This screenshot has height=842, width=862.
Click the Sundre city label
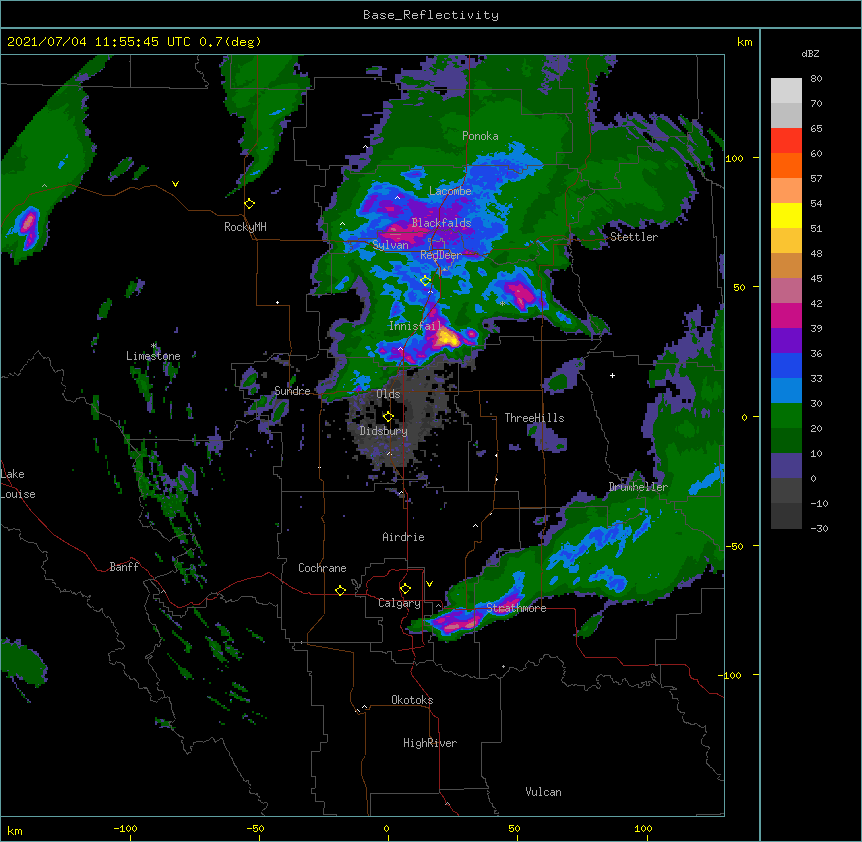(292, 391)
